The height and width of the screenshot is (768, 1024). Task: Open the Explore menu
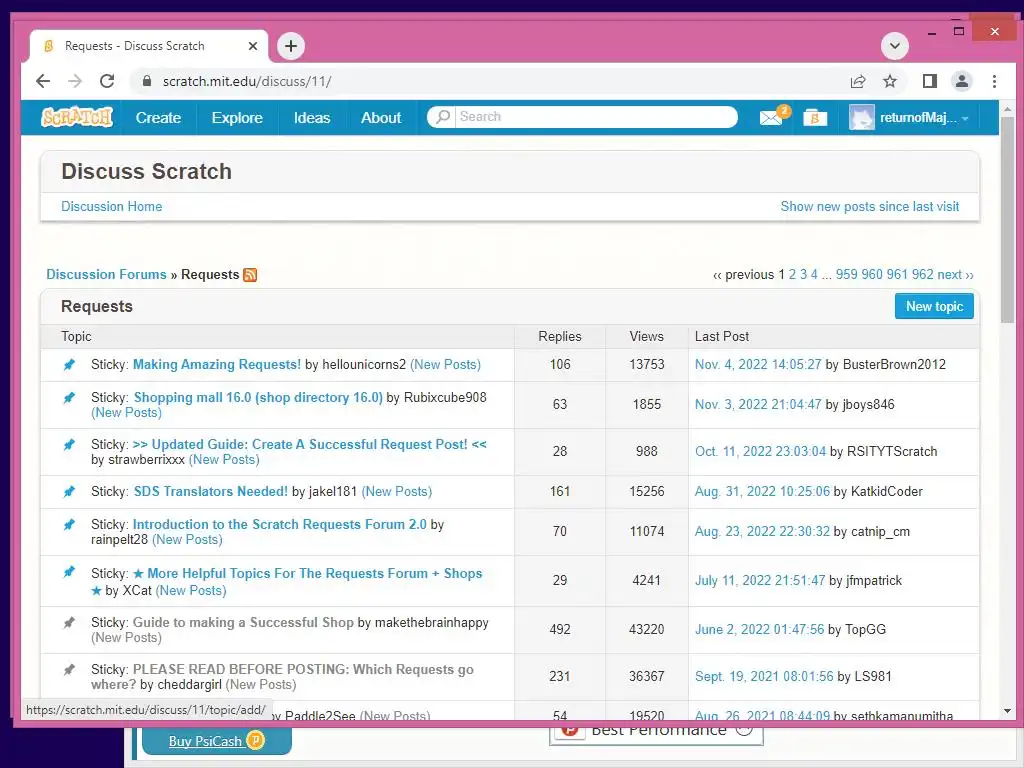pos(237,118)
